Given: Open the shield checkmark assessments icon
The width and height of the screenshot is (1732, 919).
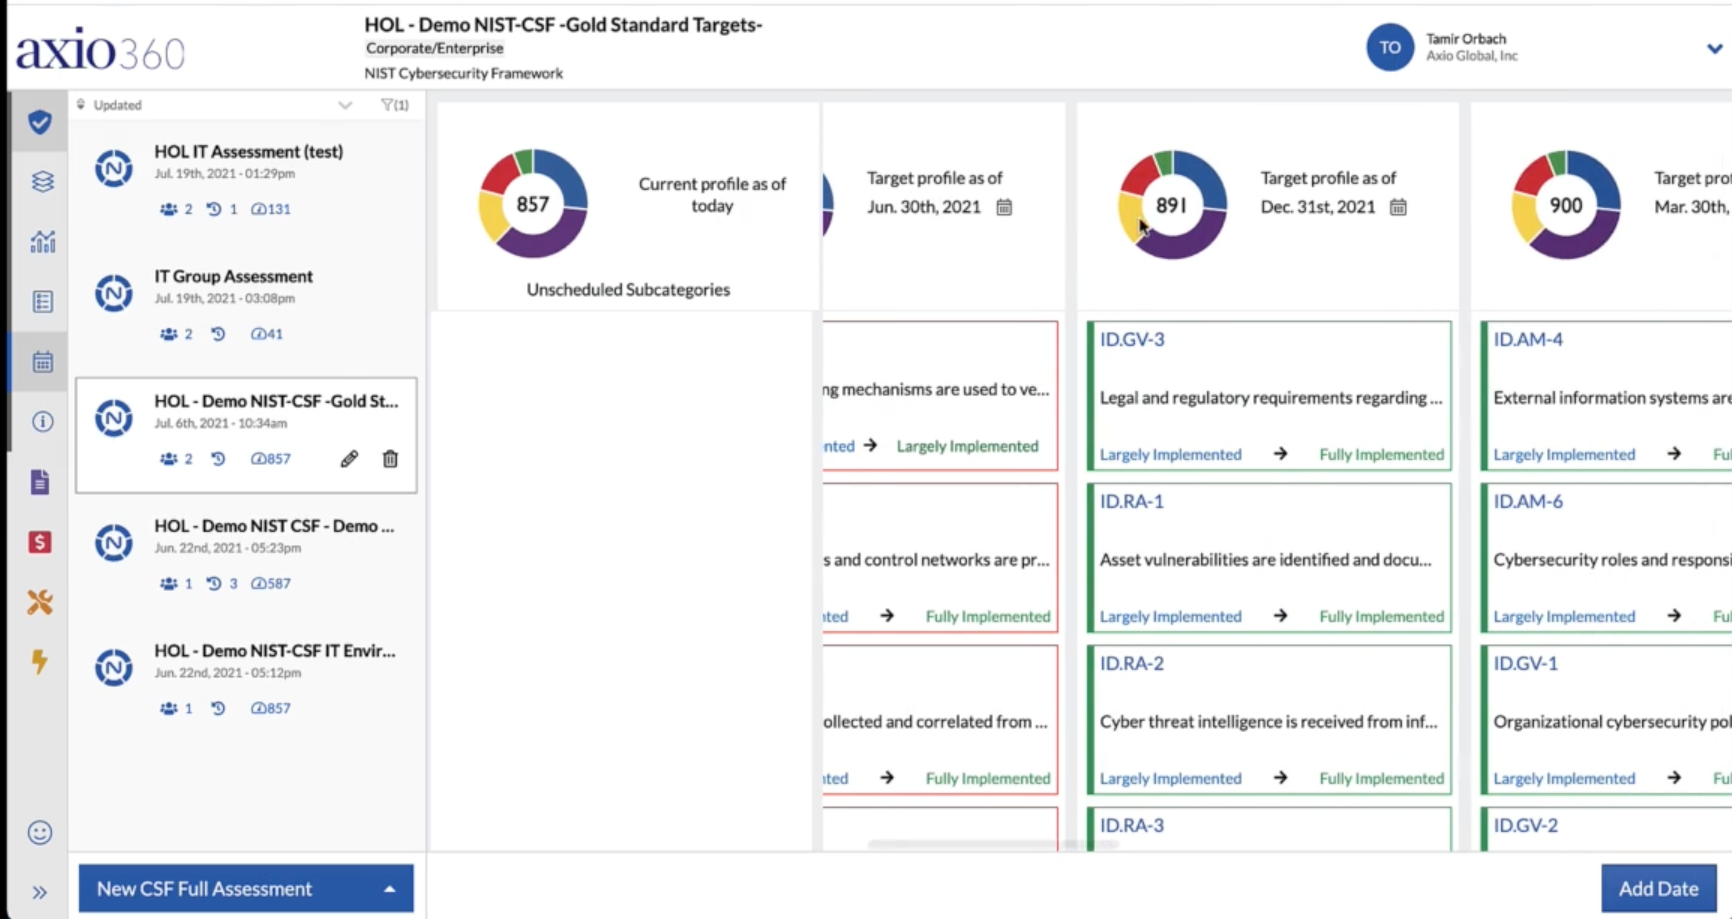Looking at the screenshot, I should [x=40, y=122].
